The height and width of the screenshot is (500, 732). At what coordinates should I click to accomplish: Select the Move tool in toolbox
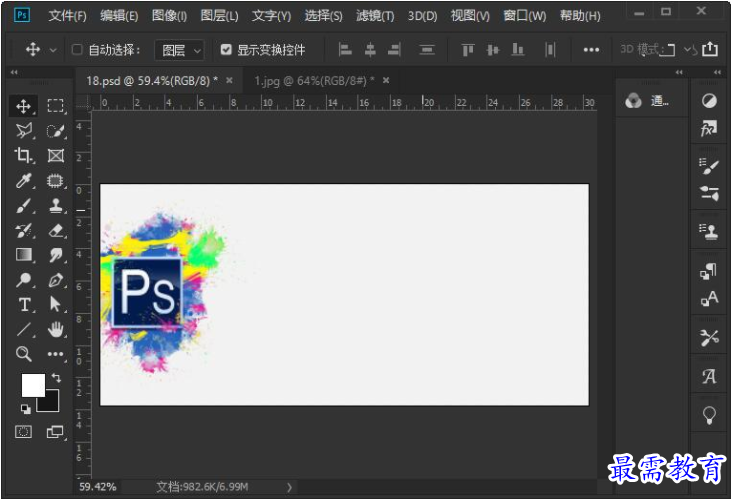click(x=23, y=106)
